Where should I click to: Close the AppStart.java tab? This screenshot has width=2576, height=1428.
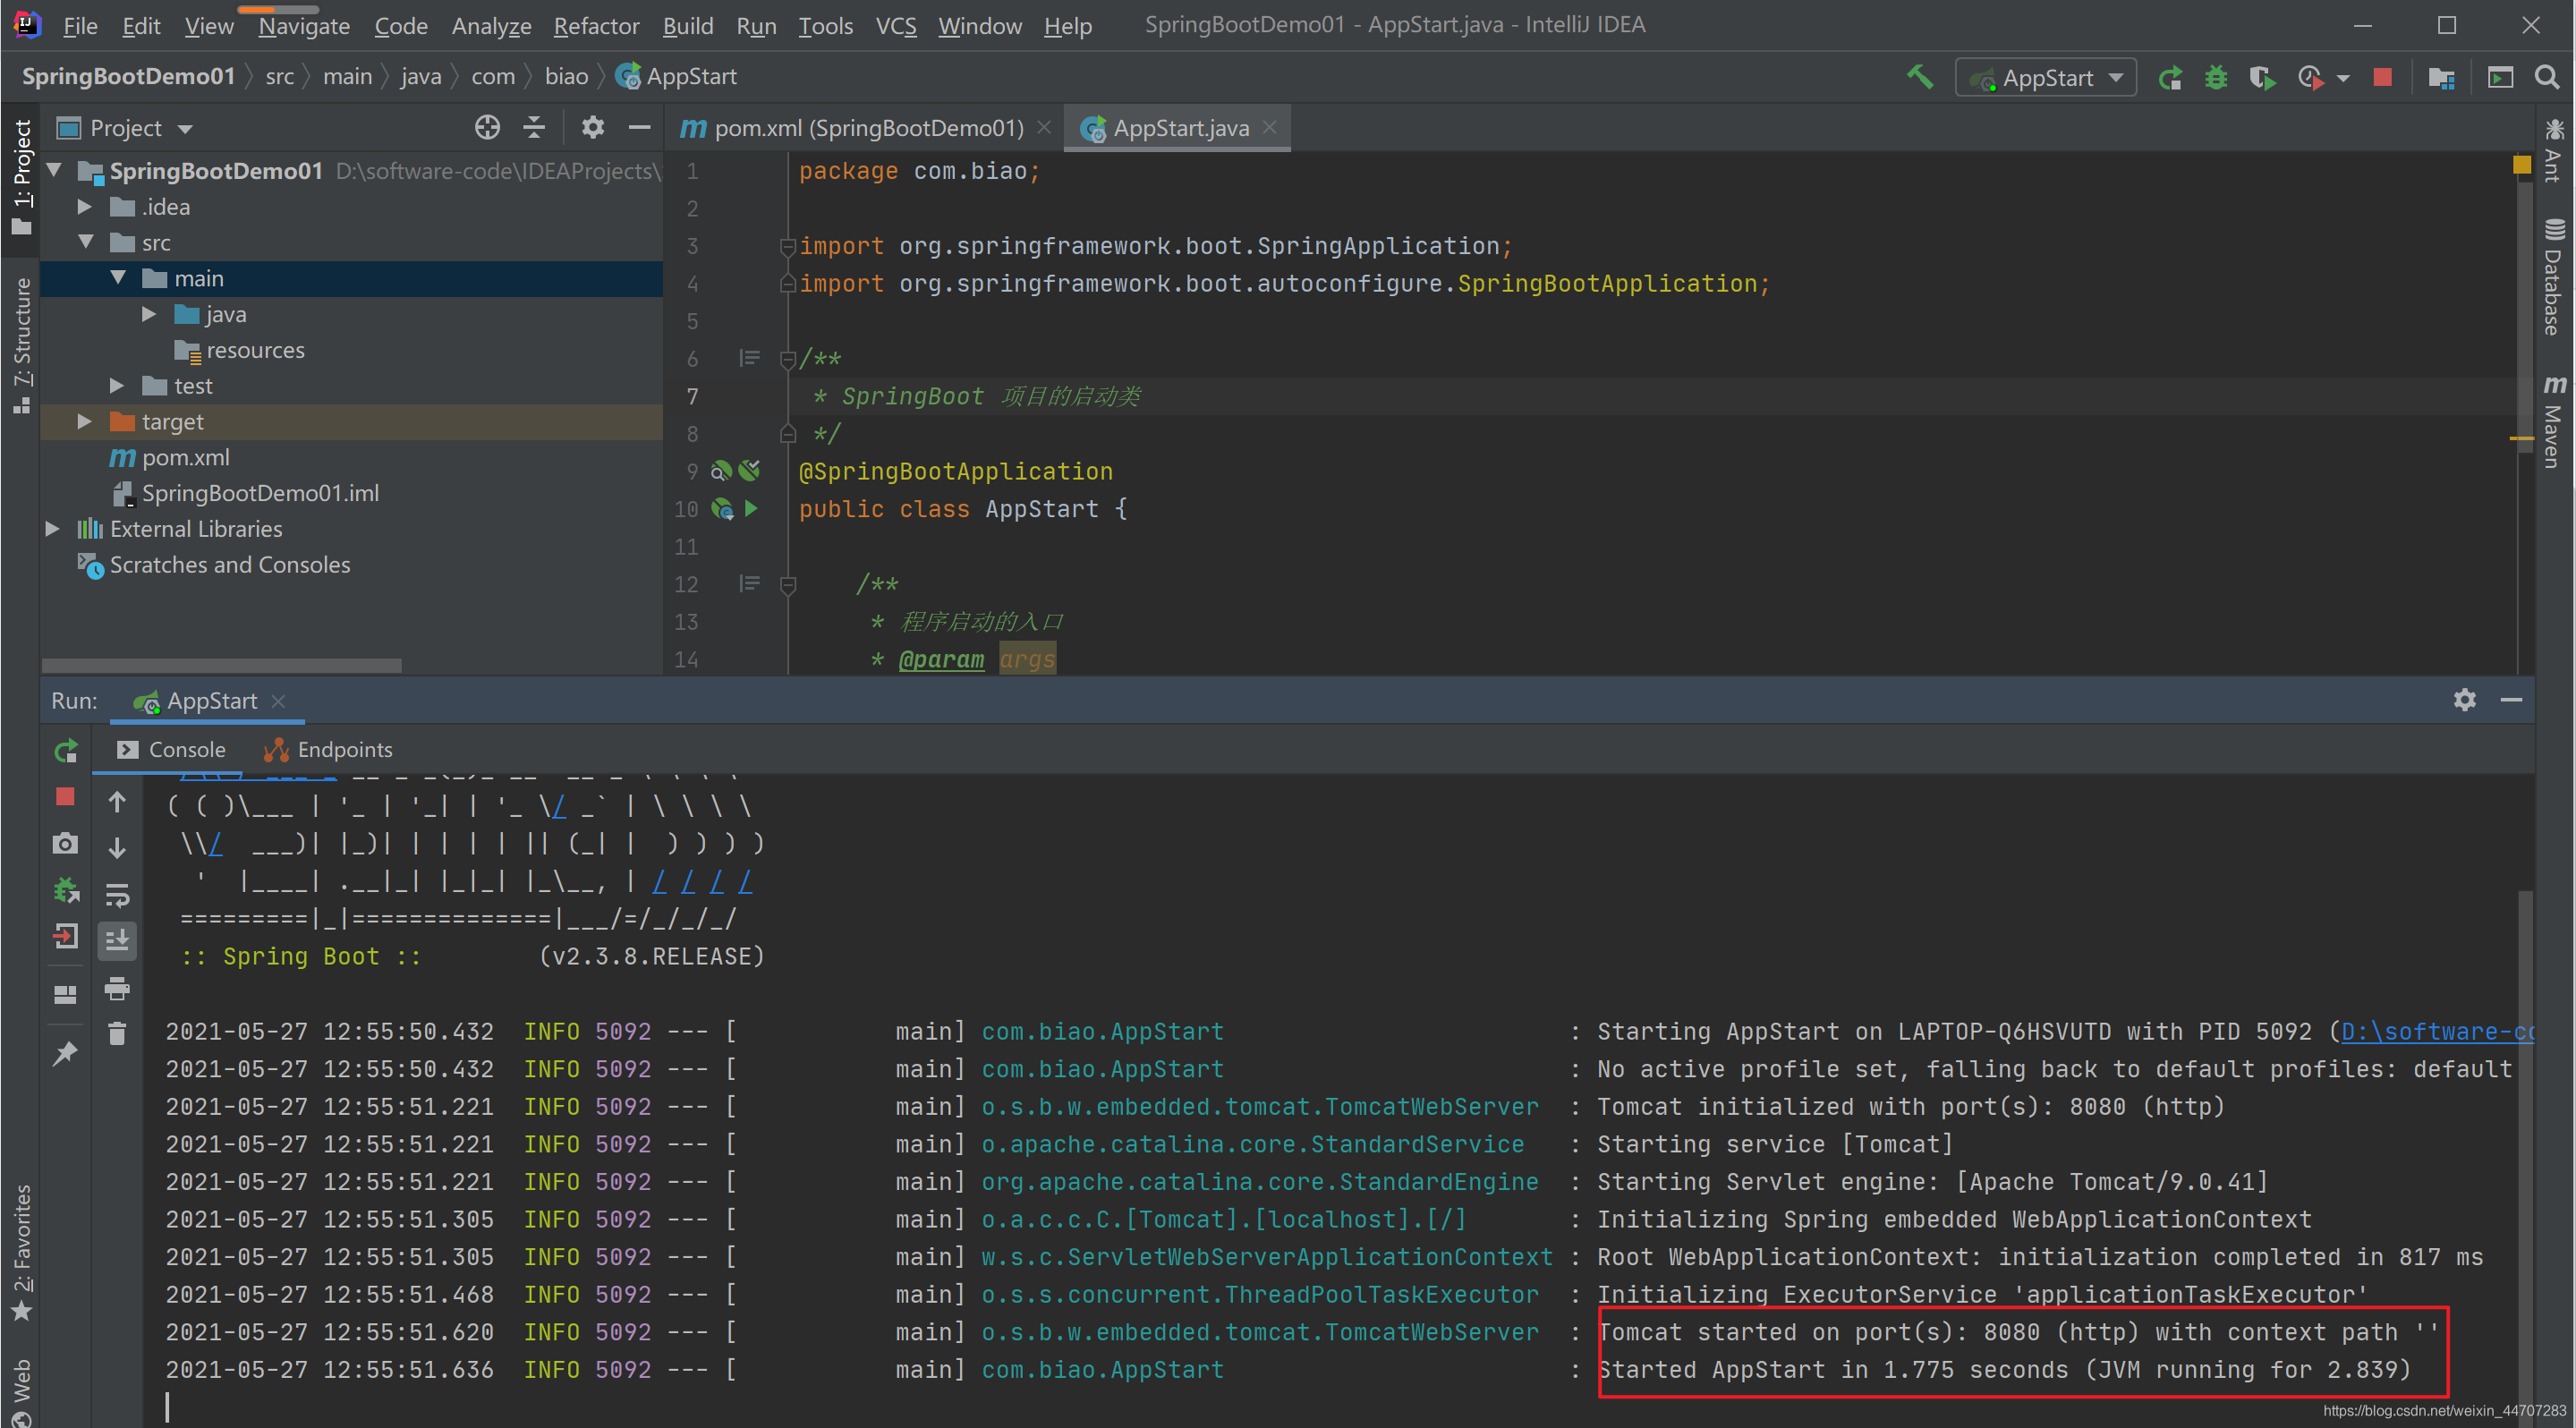pyautogui.click(x=1270, y=127)
